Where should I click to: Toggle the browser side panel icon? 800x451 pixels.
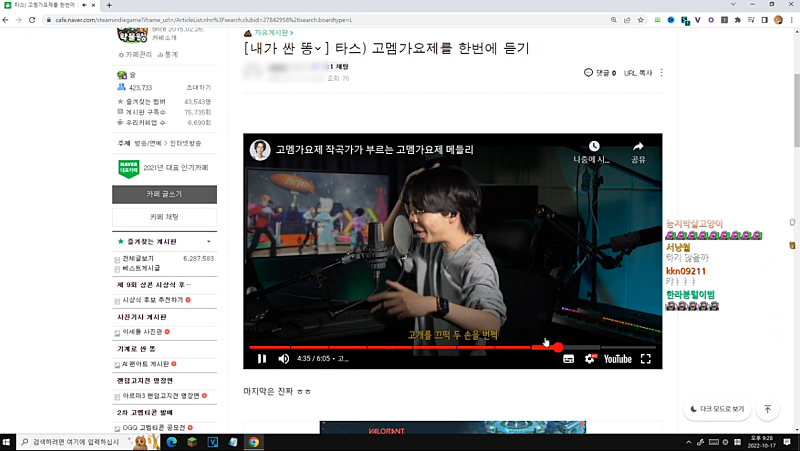pyautogui.click(x=764, y=20)
